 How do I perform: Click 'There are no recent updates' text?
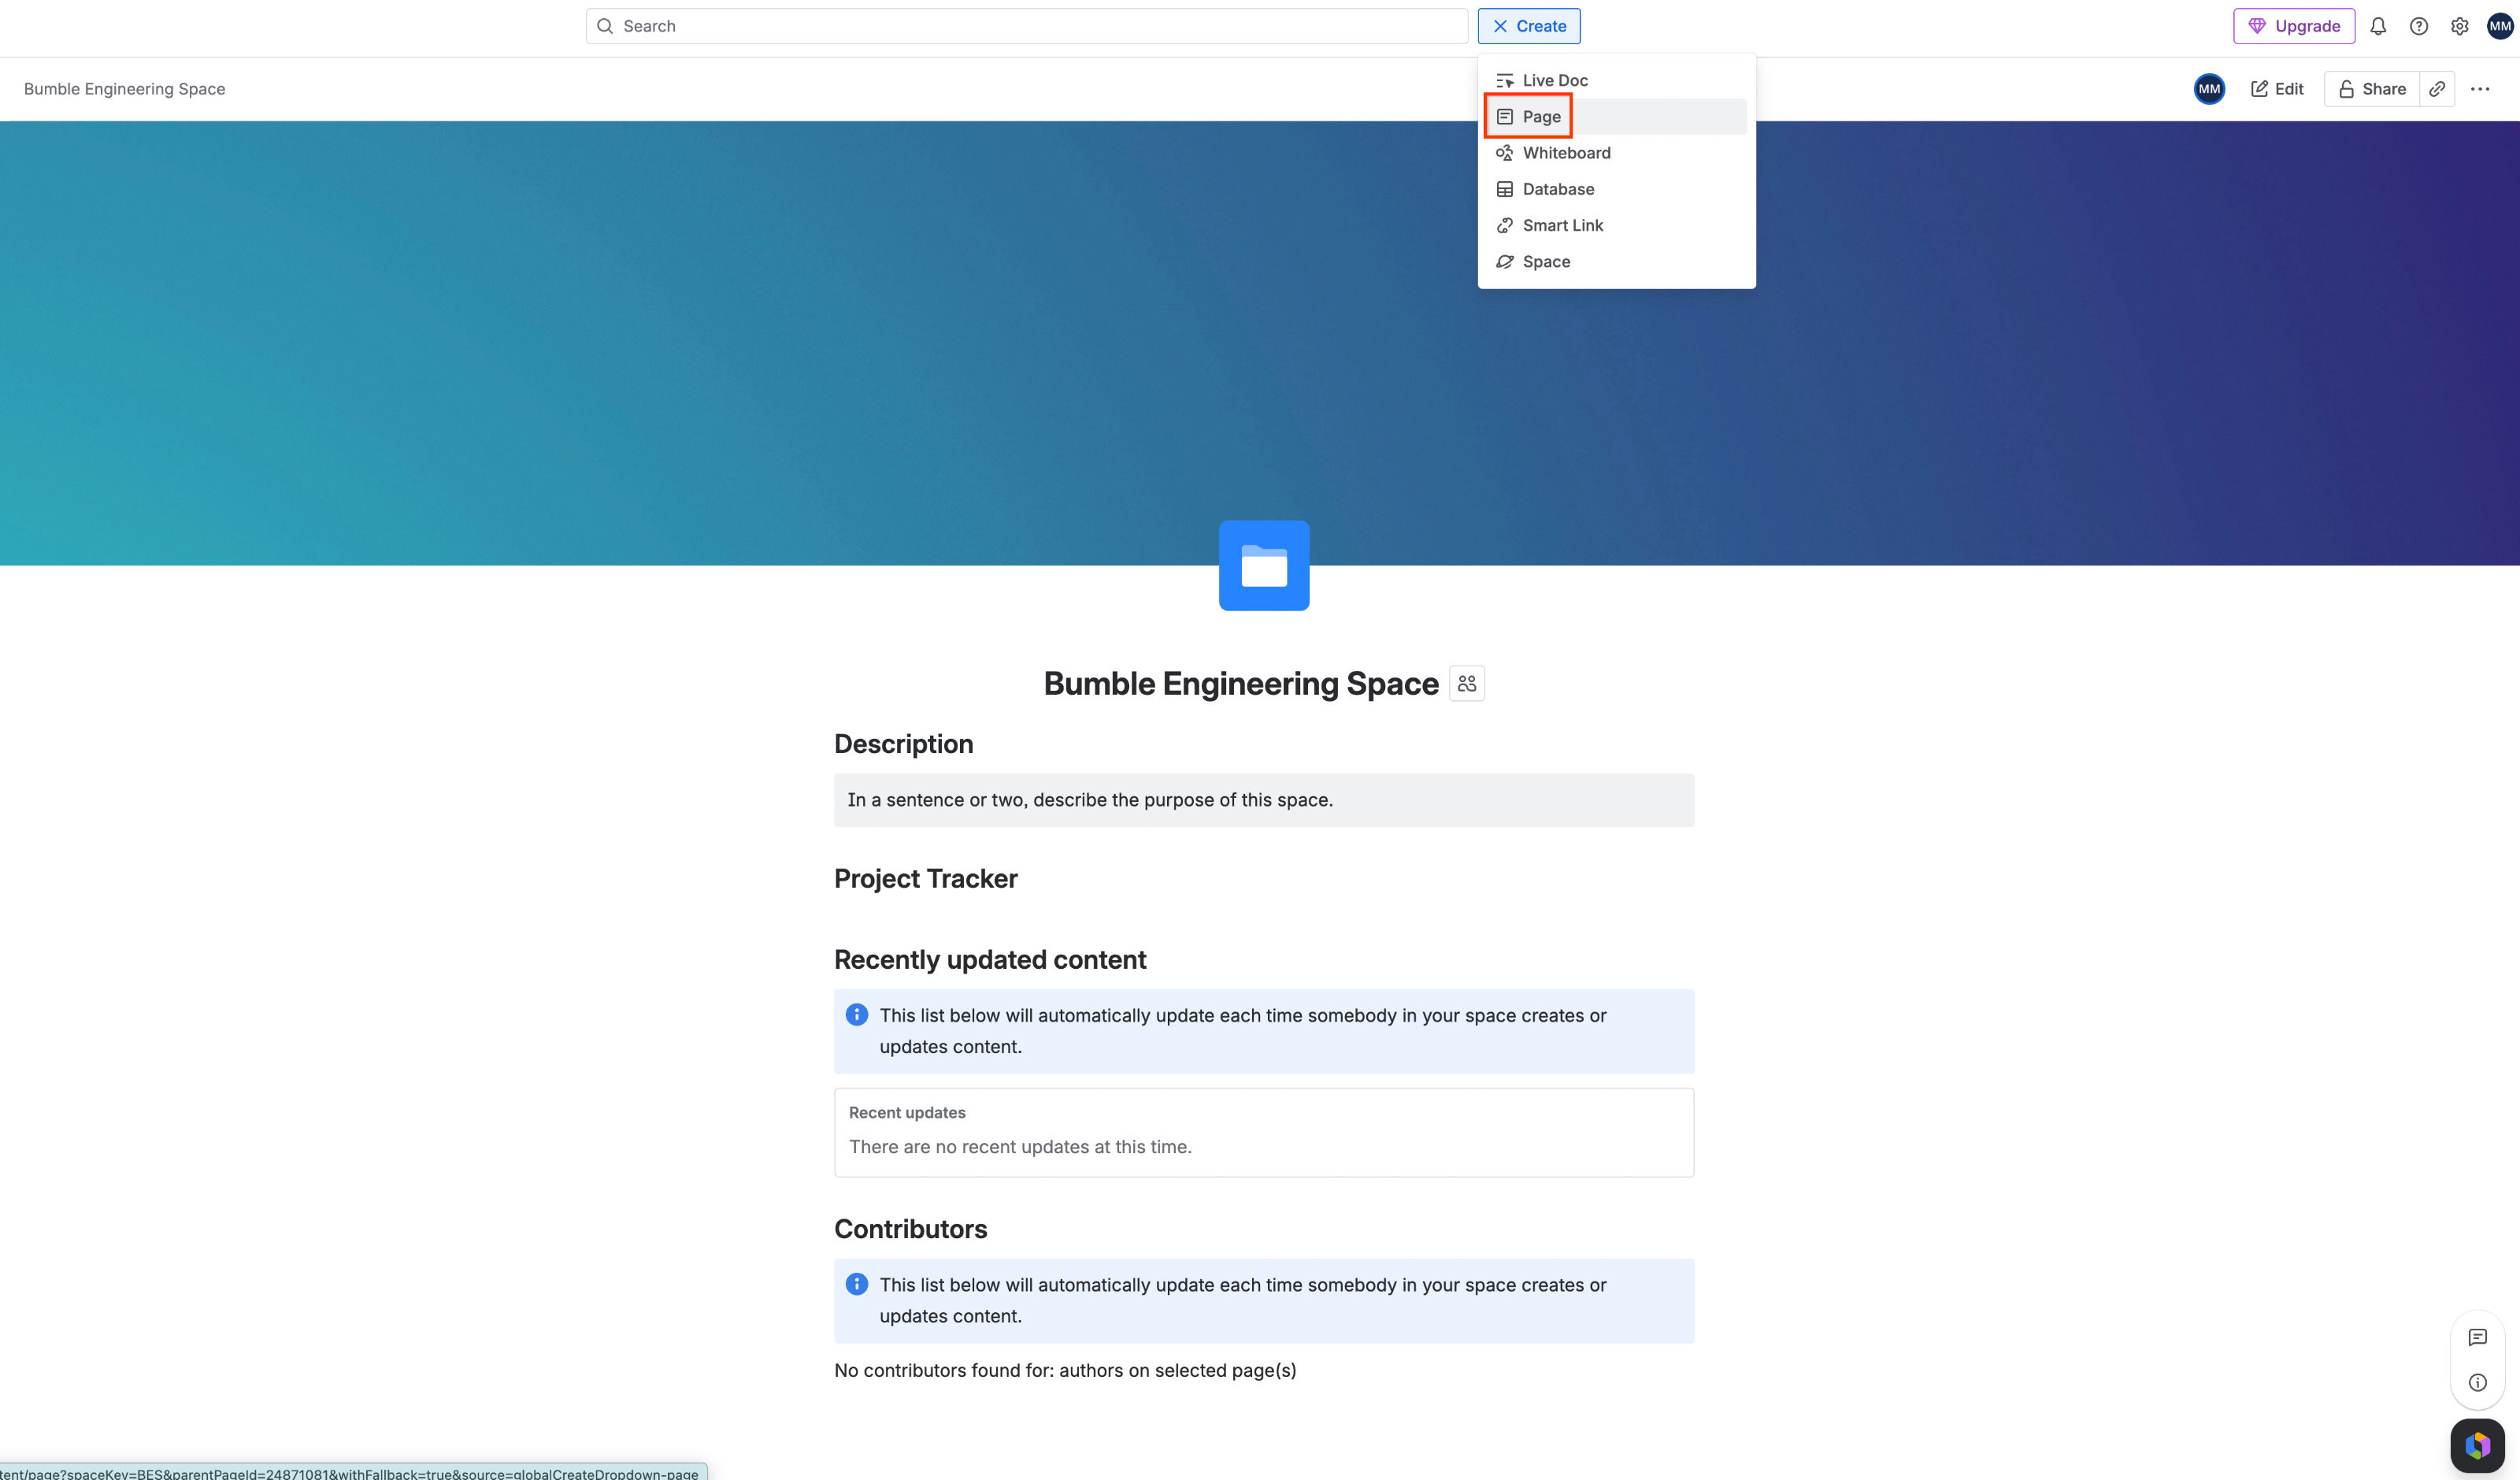[1020, 1147]
